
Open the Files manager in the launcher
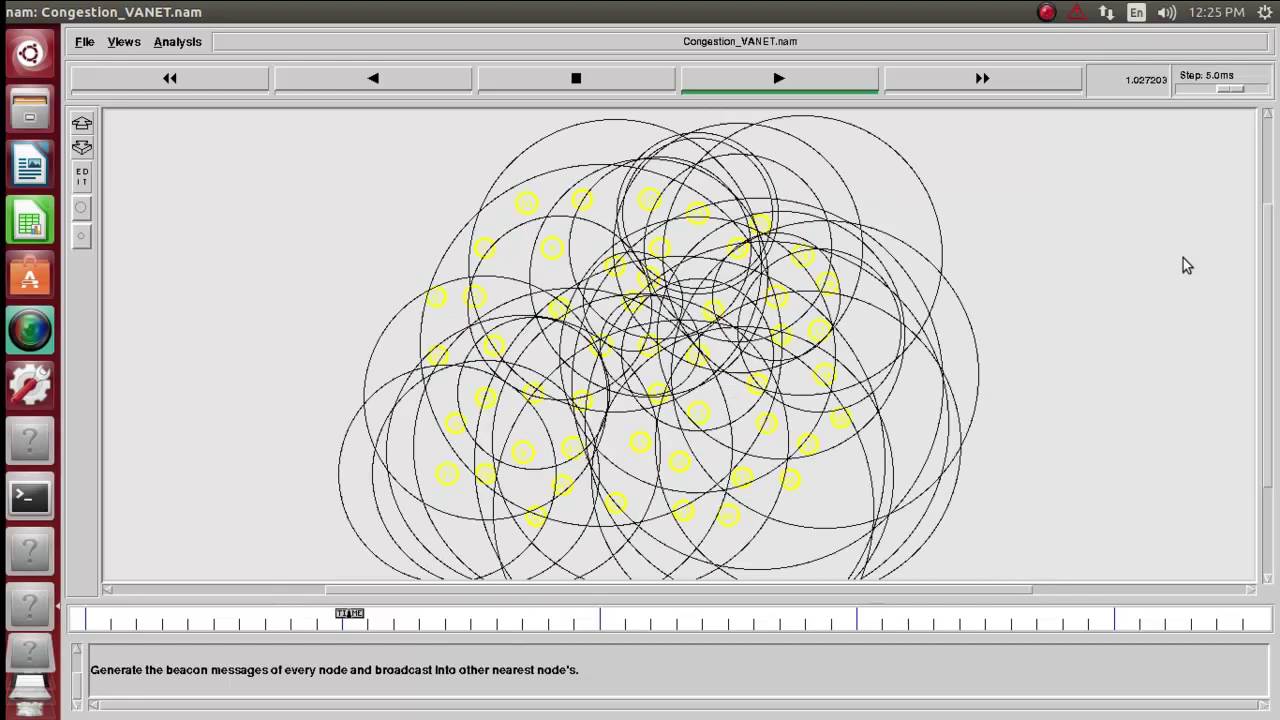point(30,109)
